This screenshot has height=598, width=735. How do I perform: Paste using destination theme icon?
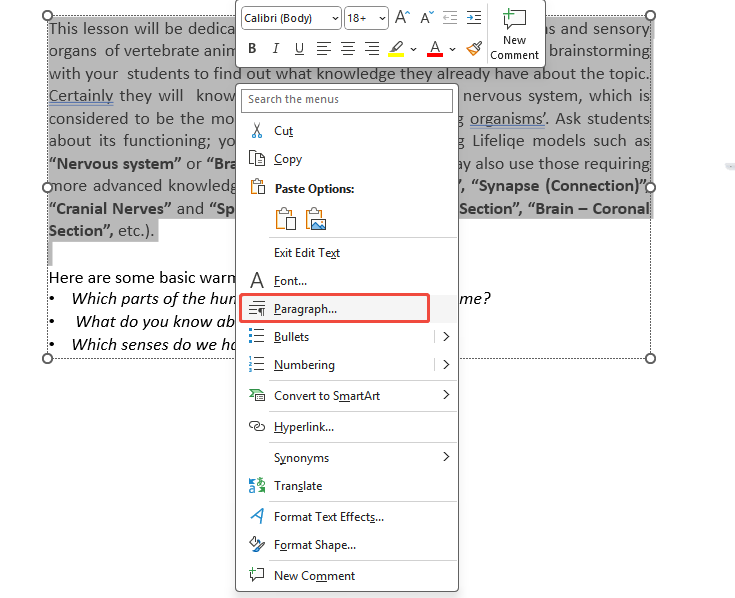(286, 219)
